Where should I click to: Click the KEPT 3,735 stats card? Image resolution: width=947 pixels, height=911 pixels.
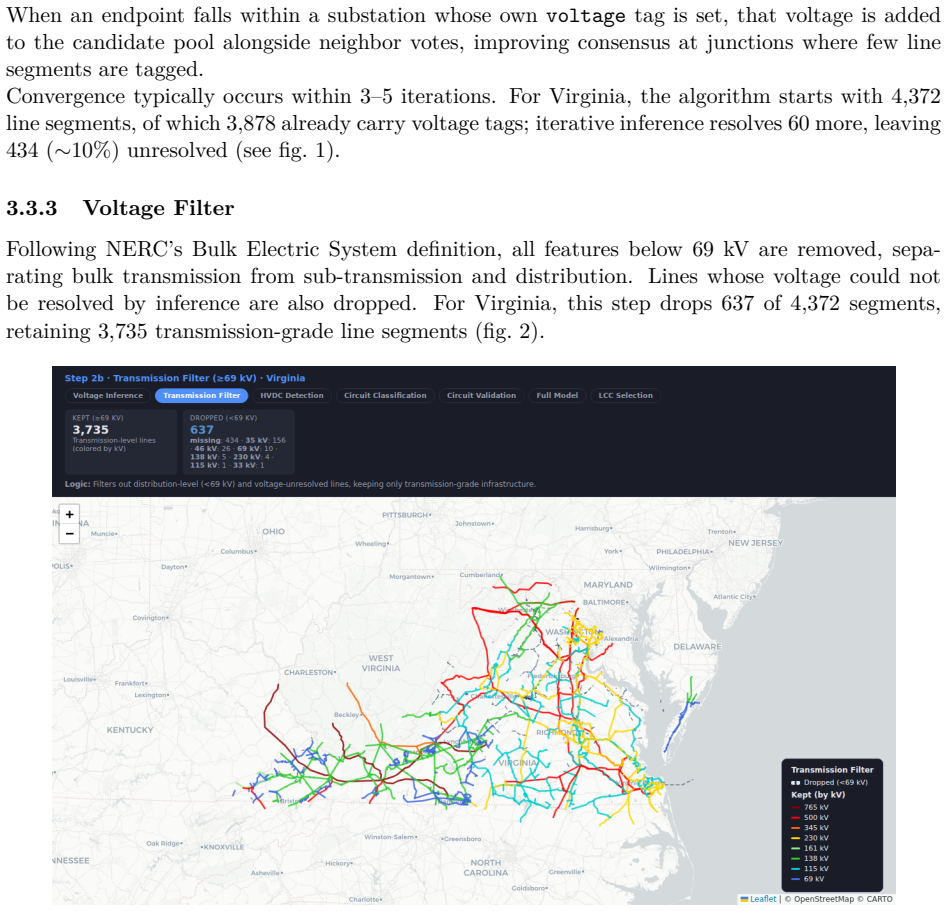[121, 442]
